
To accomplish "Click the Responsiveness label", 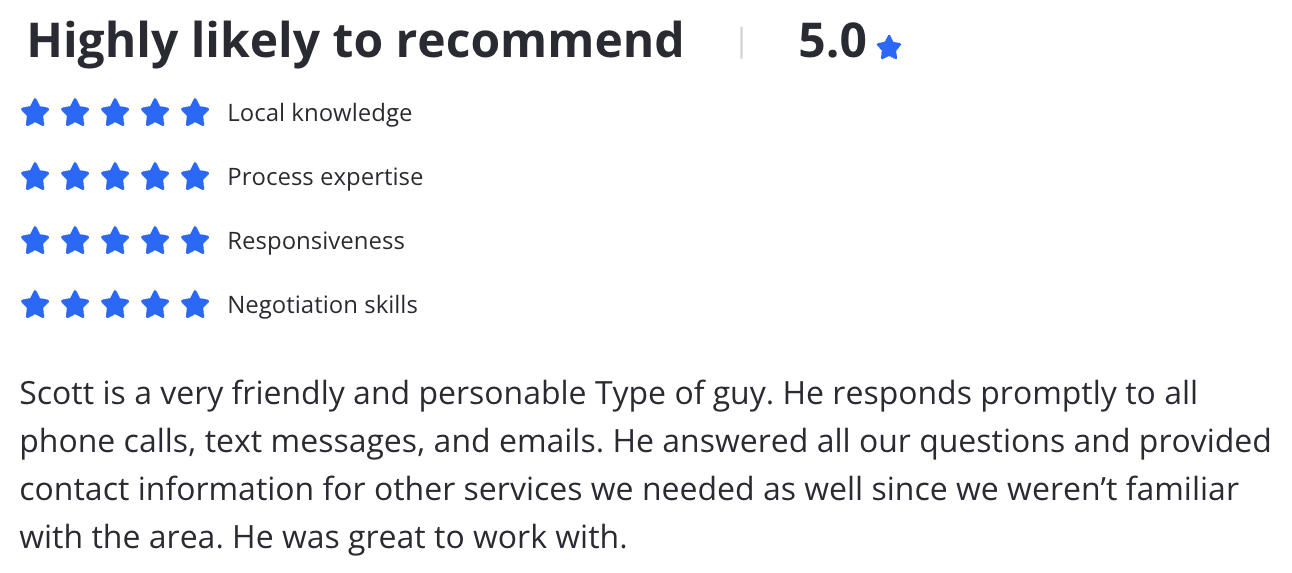I will (316, 241).
